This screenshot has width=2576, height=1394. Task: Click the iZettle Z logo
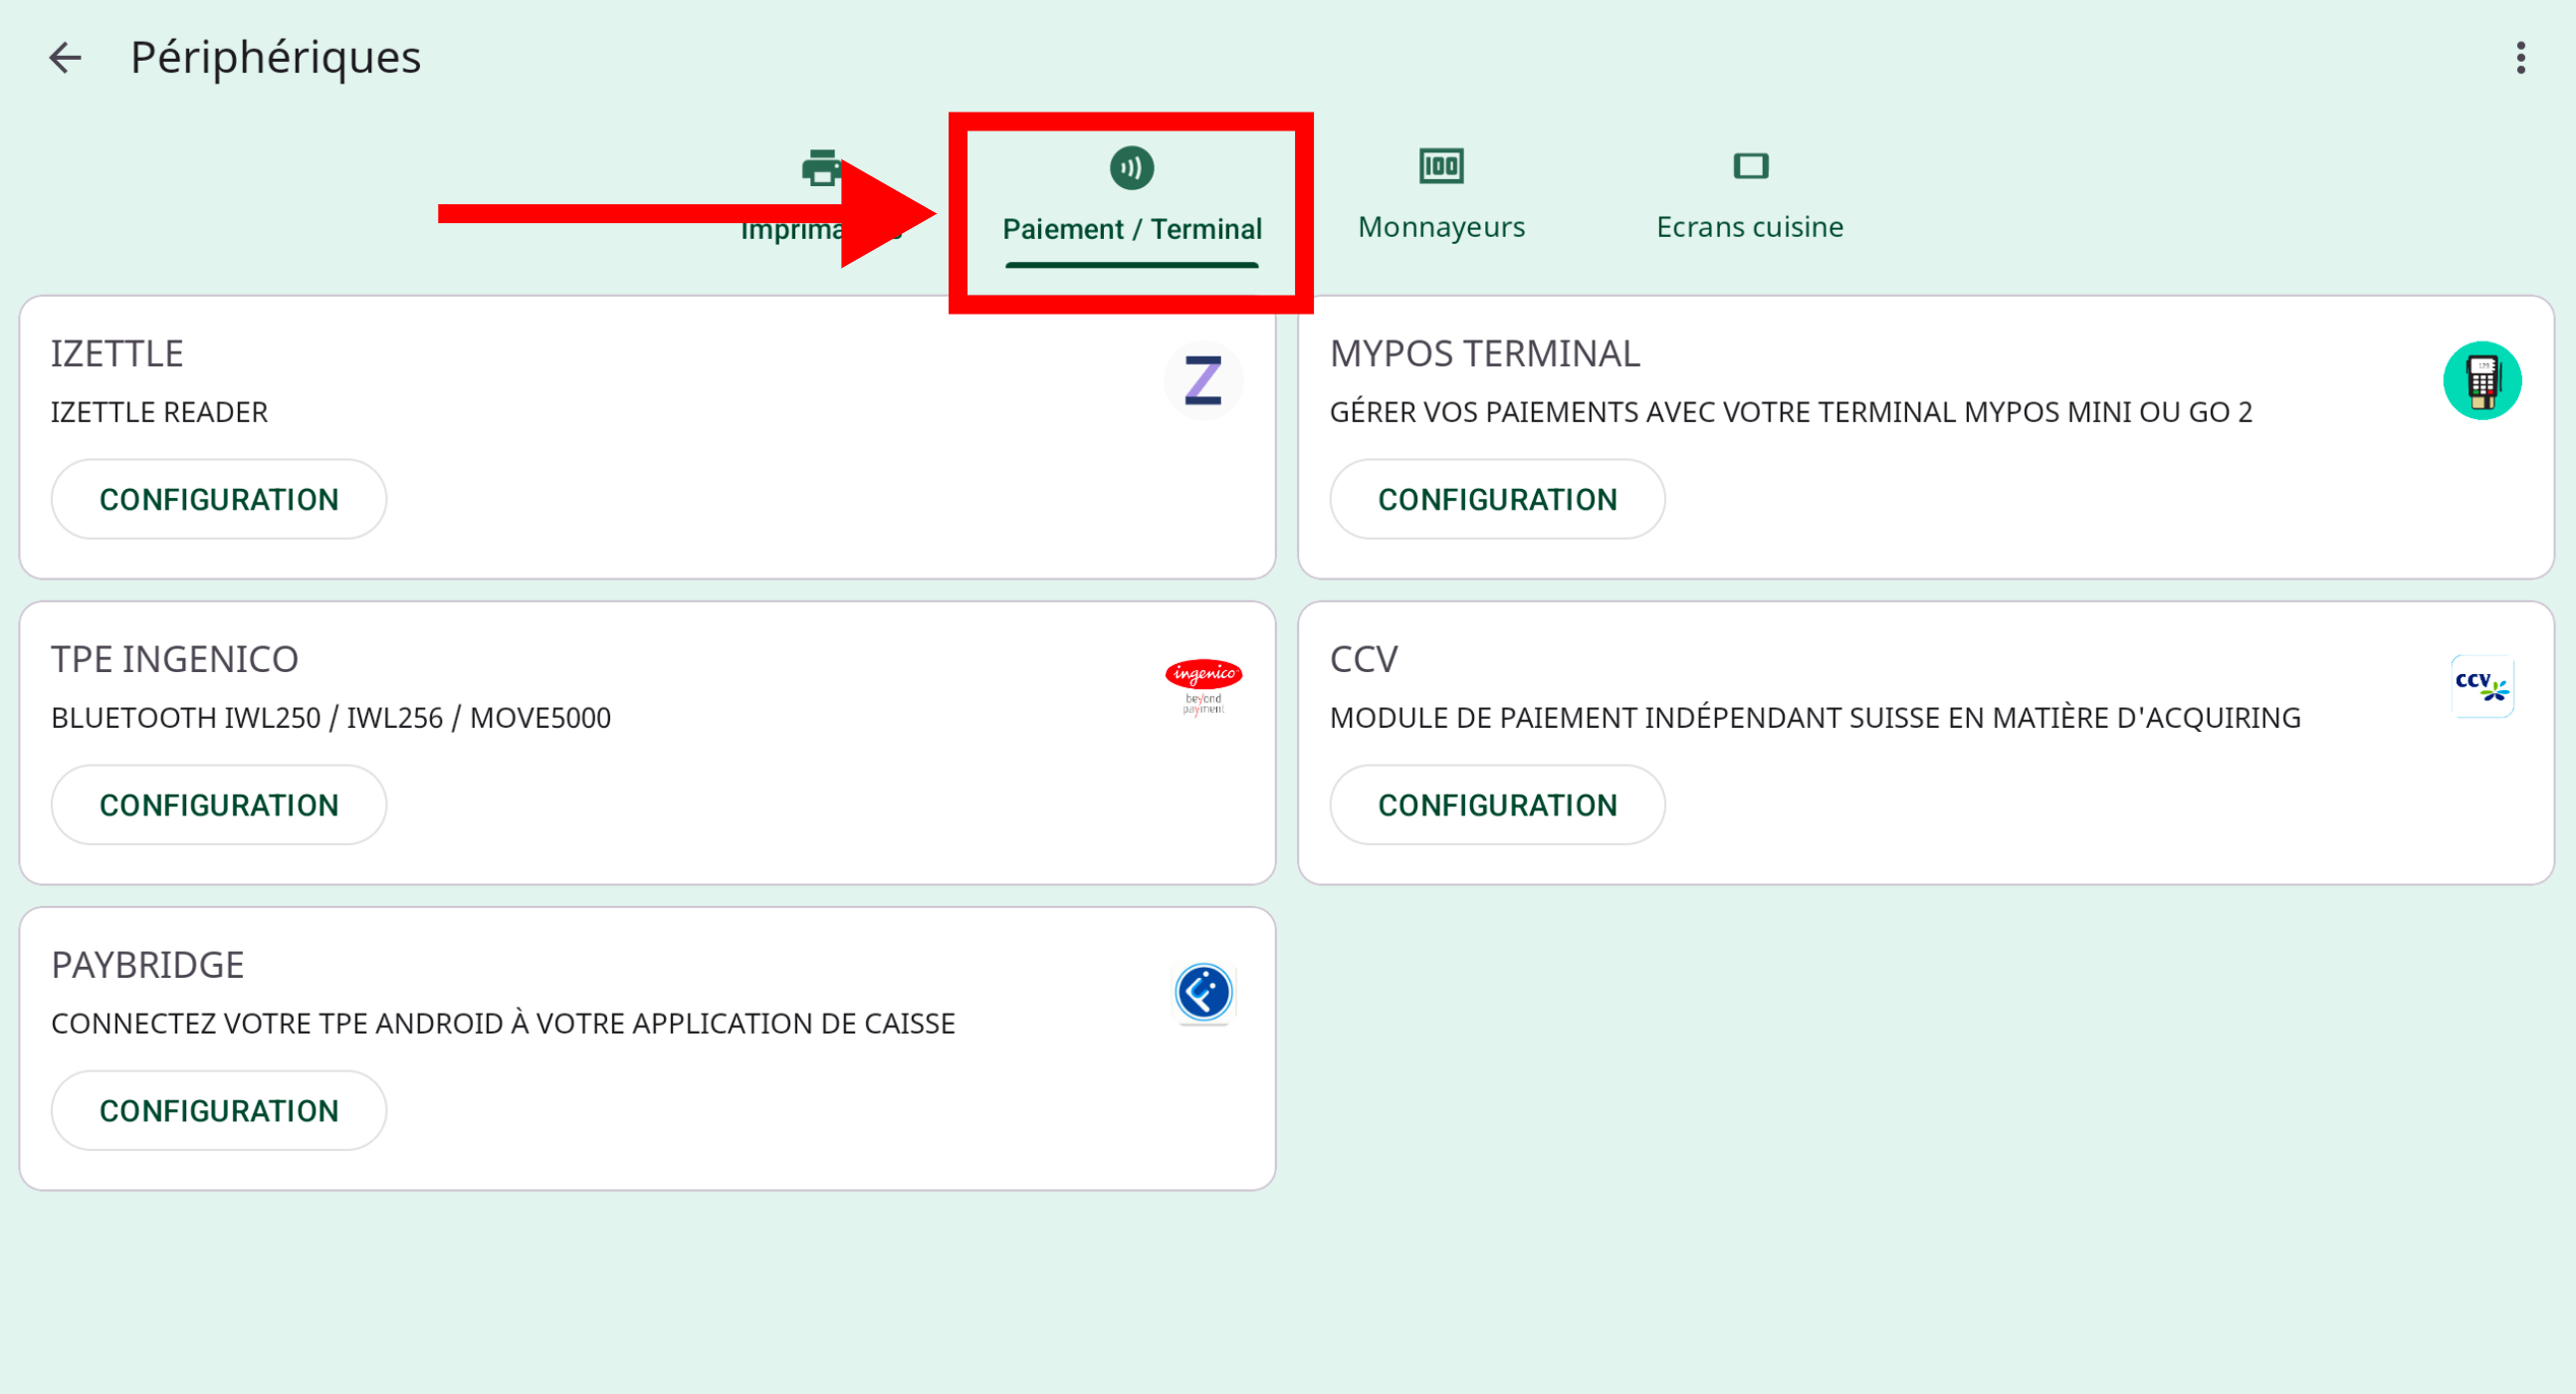click(1203, 380)
